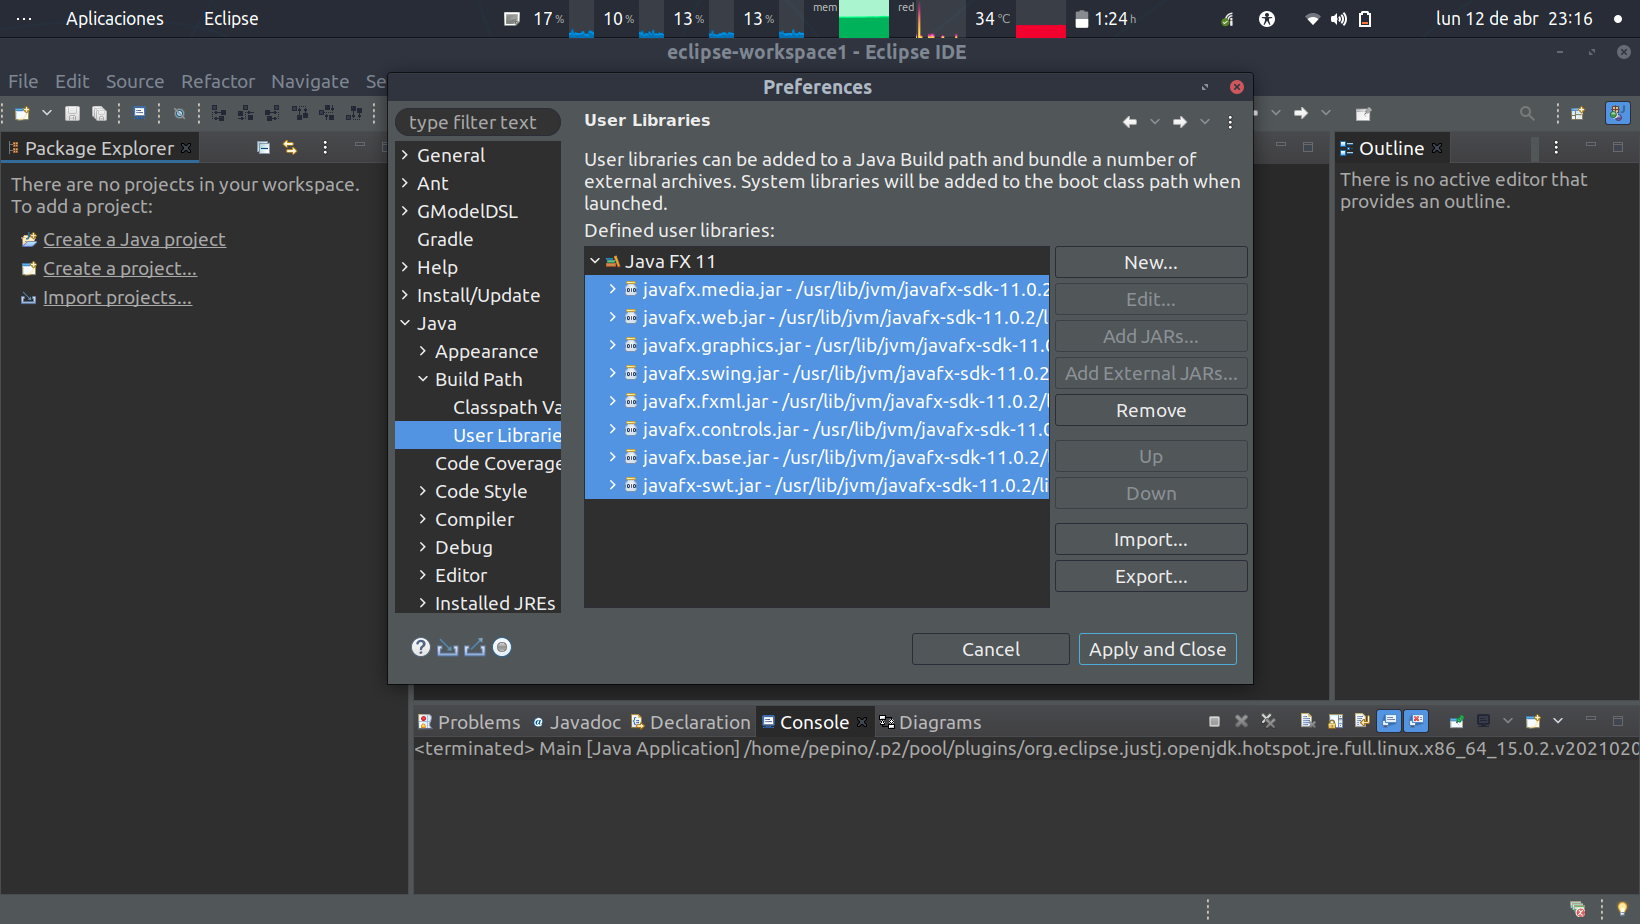
Task: Open the Preferences page view menu dots
Action: [x=1230, y=121]
